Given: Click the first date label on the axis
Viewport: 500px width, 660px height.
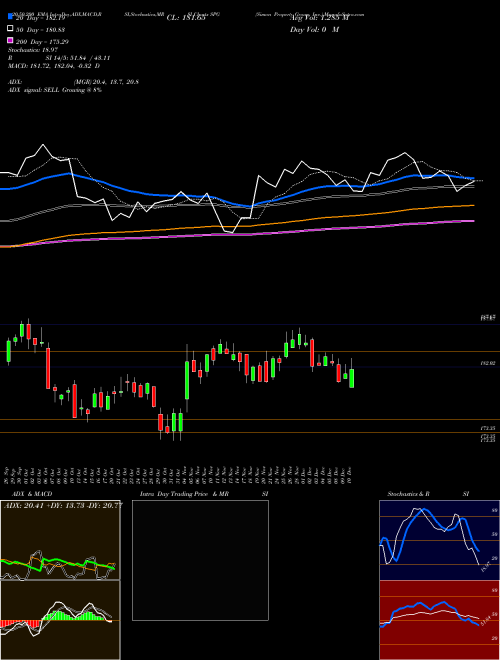Looking at the screenshot, I should (8, 474).
